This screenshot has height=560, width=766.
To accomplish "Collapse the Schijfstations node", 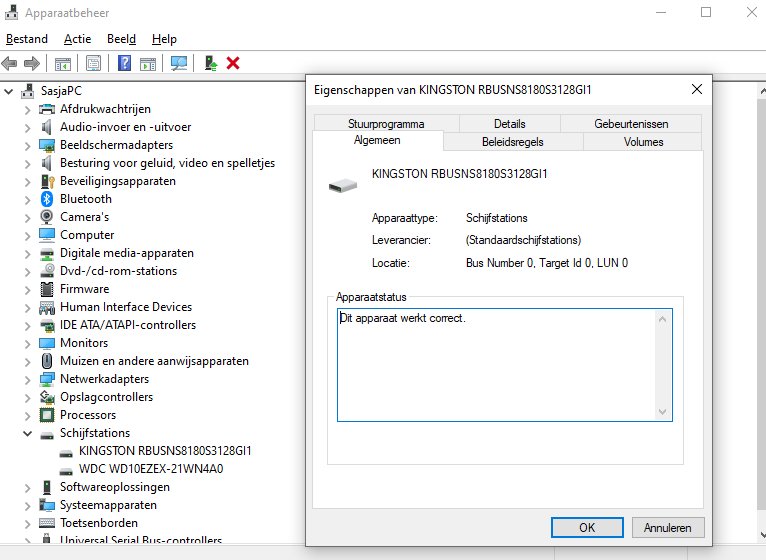I will 28,433.
